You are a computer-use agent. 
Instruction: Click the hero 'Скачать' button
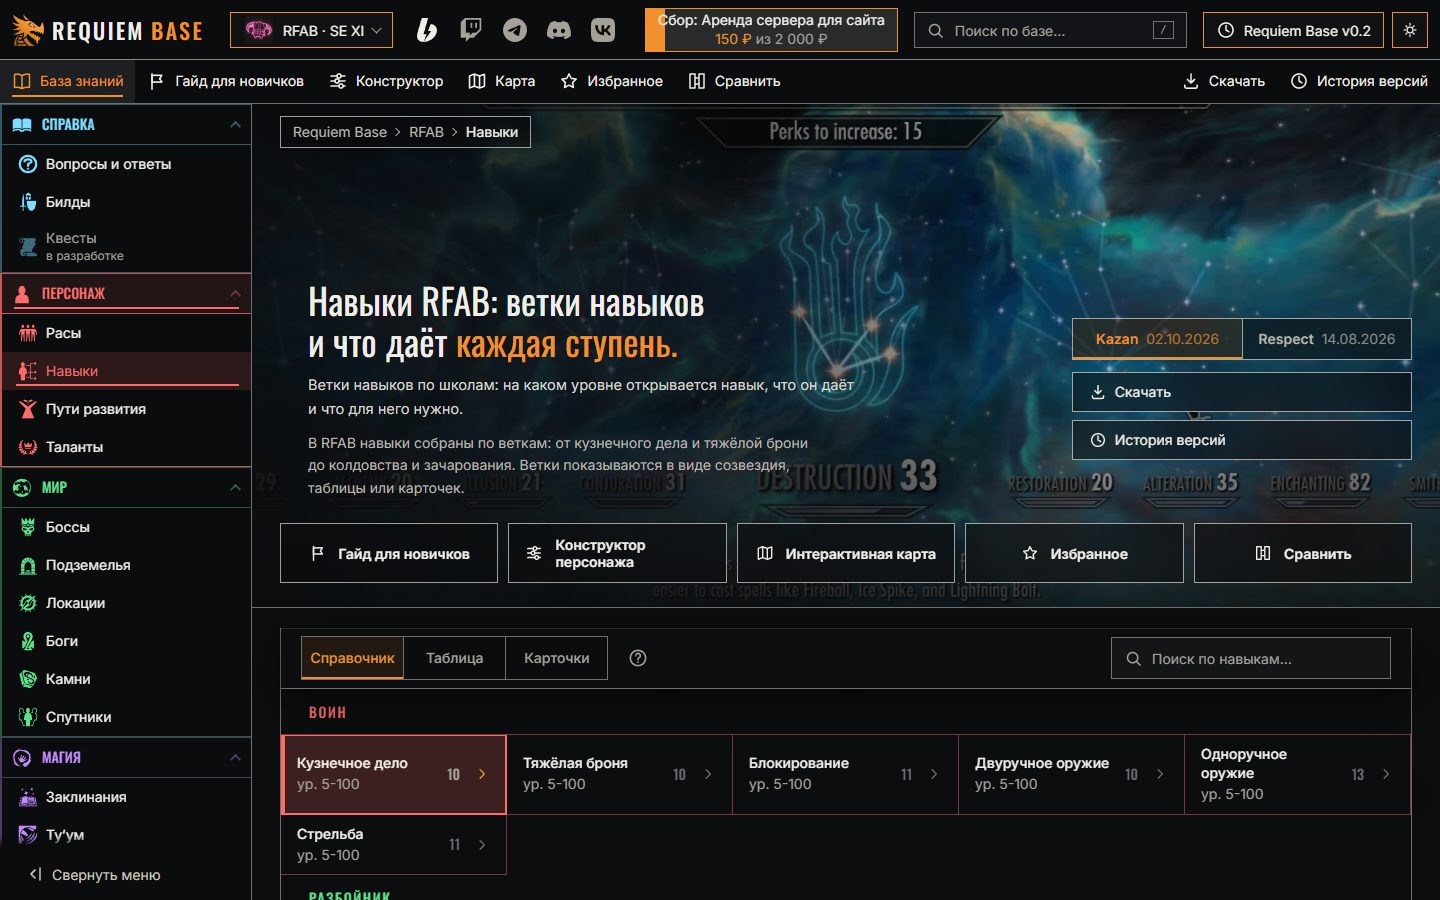(1242, 392)
